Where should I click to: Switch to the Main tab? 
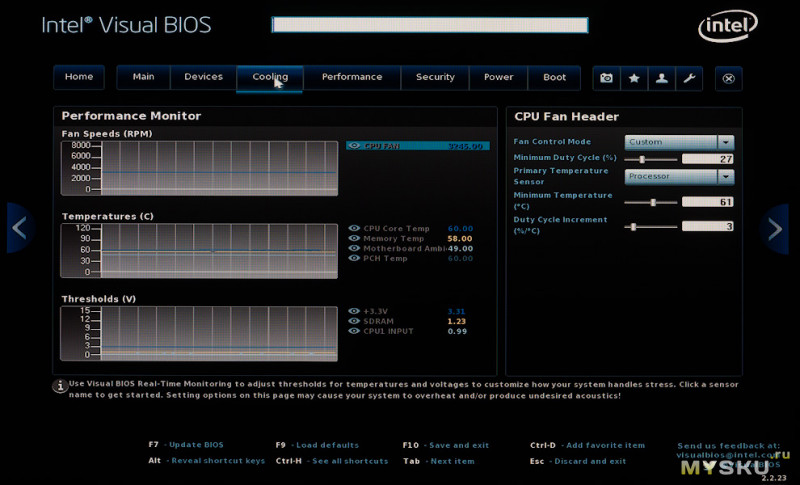coord(143,77)
